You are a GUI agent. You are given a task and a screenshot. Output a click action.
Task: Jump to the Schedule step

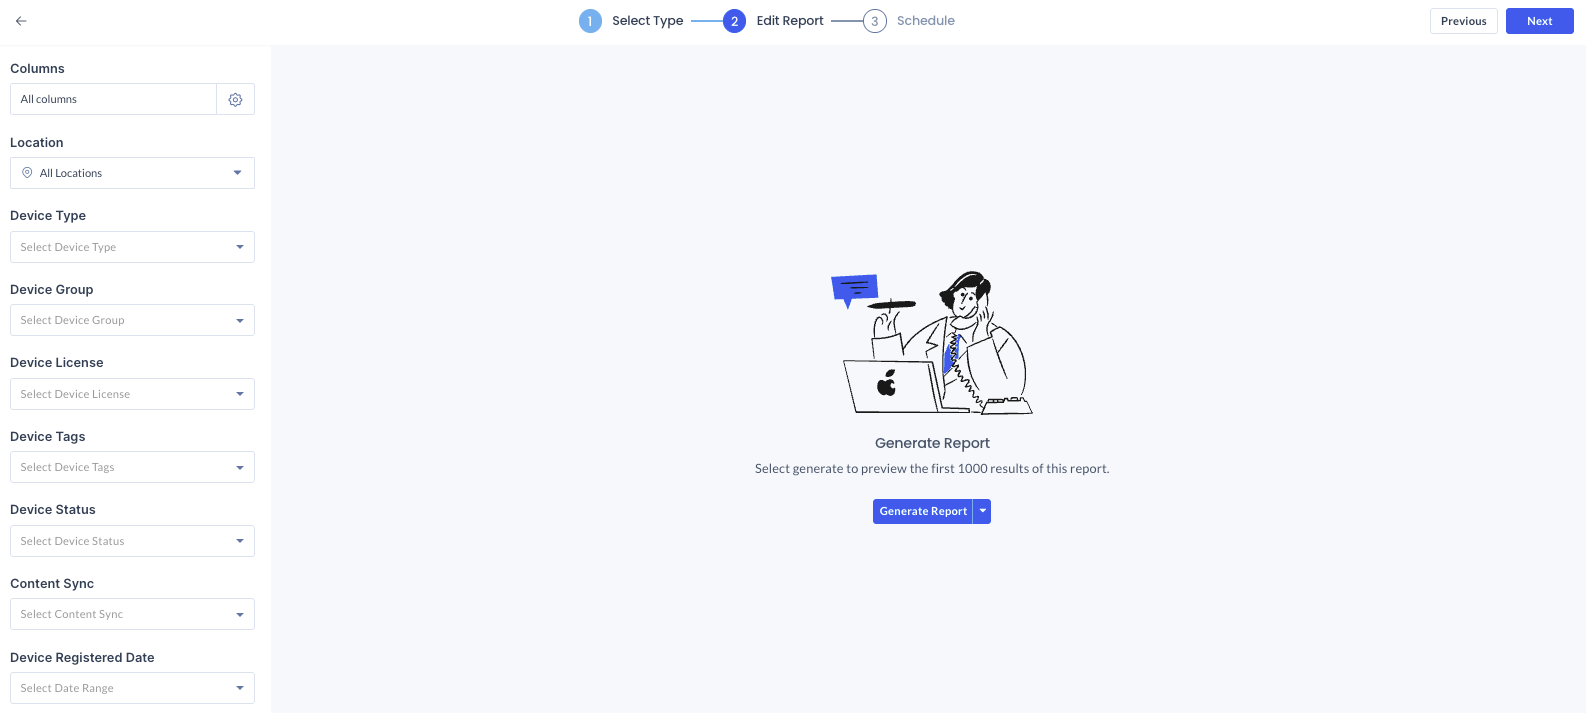pos(926,21)
